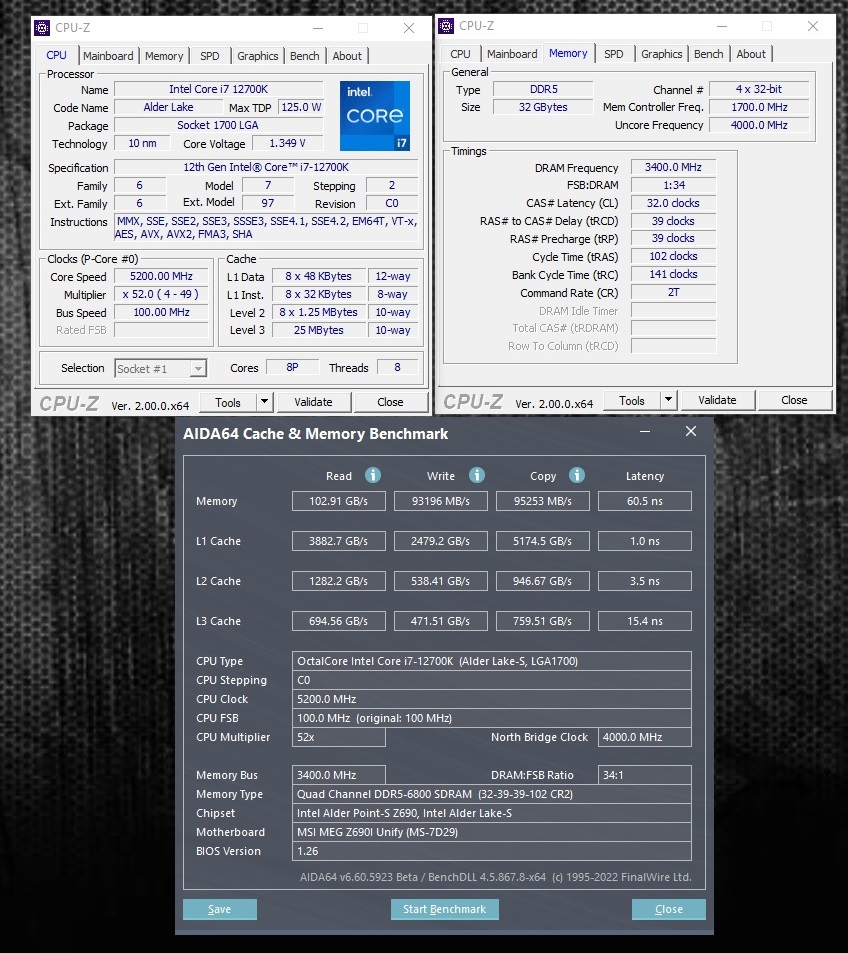Click Validate in left CPU-Z window
848x953 pixels.
tap(313, 402)
